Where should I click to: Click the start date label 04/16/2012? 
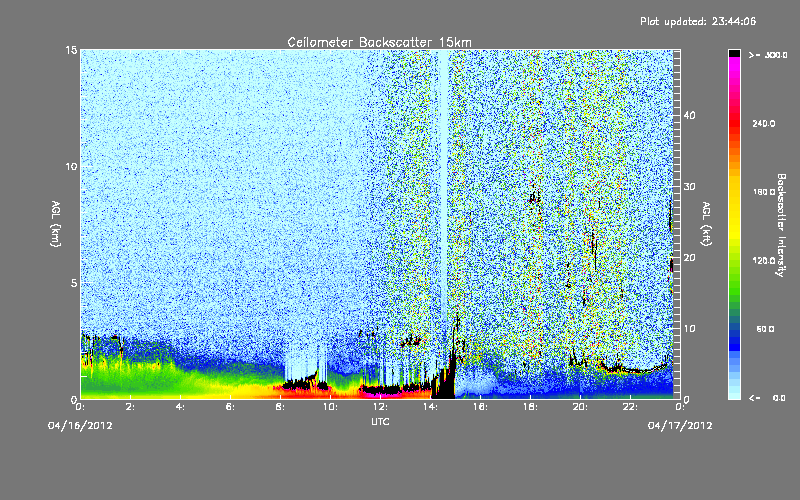click(x=80, y=426)
